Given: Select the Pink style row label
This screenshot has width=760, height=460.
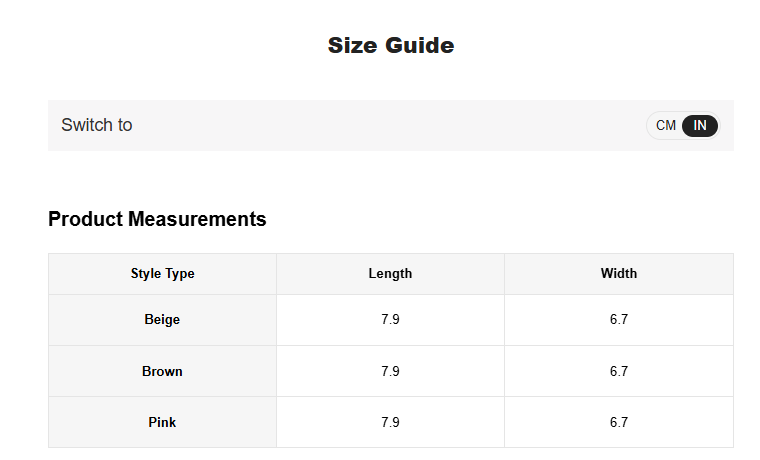Looking at the screenshot, I should (x=162, y=422).
